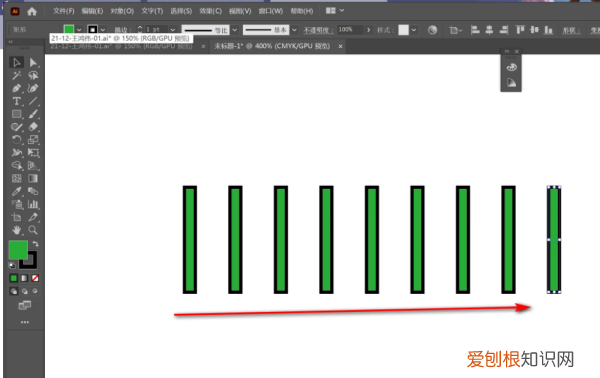Viewport: 600px width, 378px height.
Task: Open Change Screen Mode in toolbar
Action: (24, 305)
